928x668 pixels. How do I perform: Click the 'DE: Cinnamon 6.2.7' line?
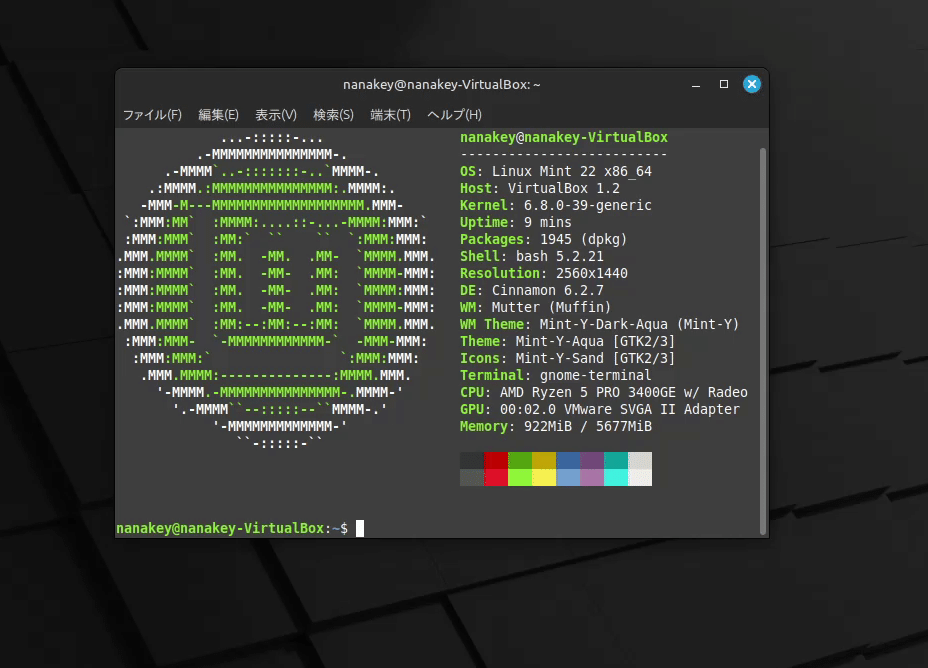click(x=531, y=291)
